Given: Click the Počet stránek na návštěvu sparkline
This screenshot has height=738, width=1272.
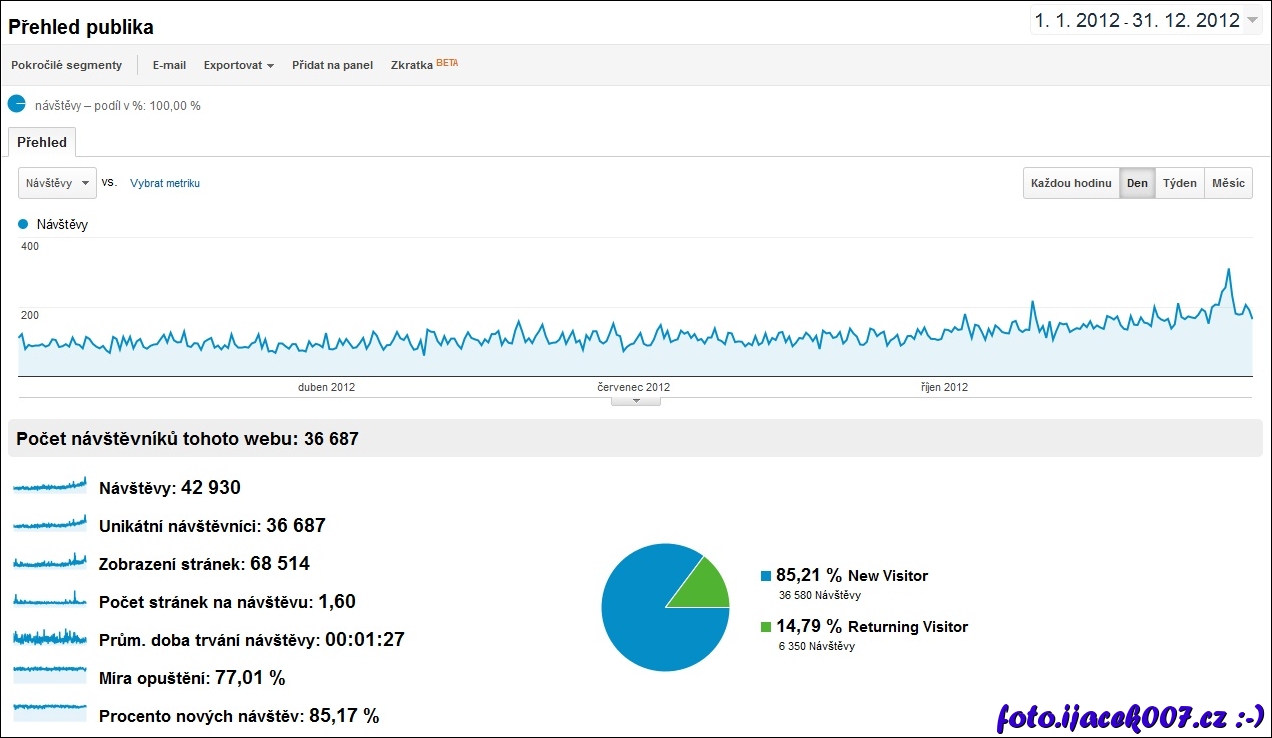Looking at the screenshot, I should coord(50,601).
